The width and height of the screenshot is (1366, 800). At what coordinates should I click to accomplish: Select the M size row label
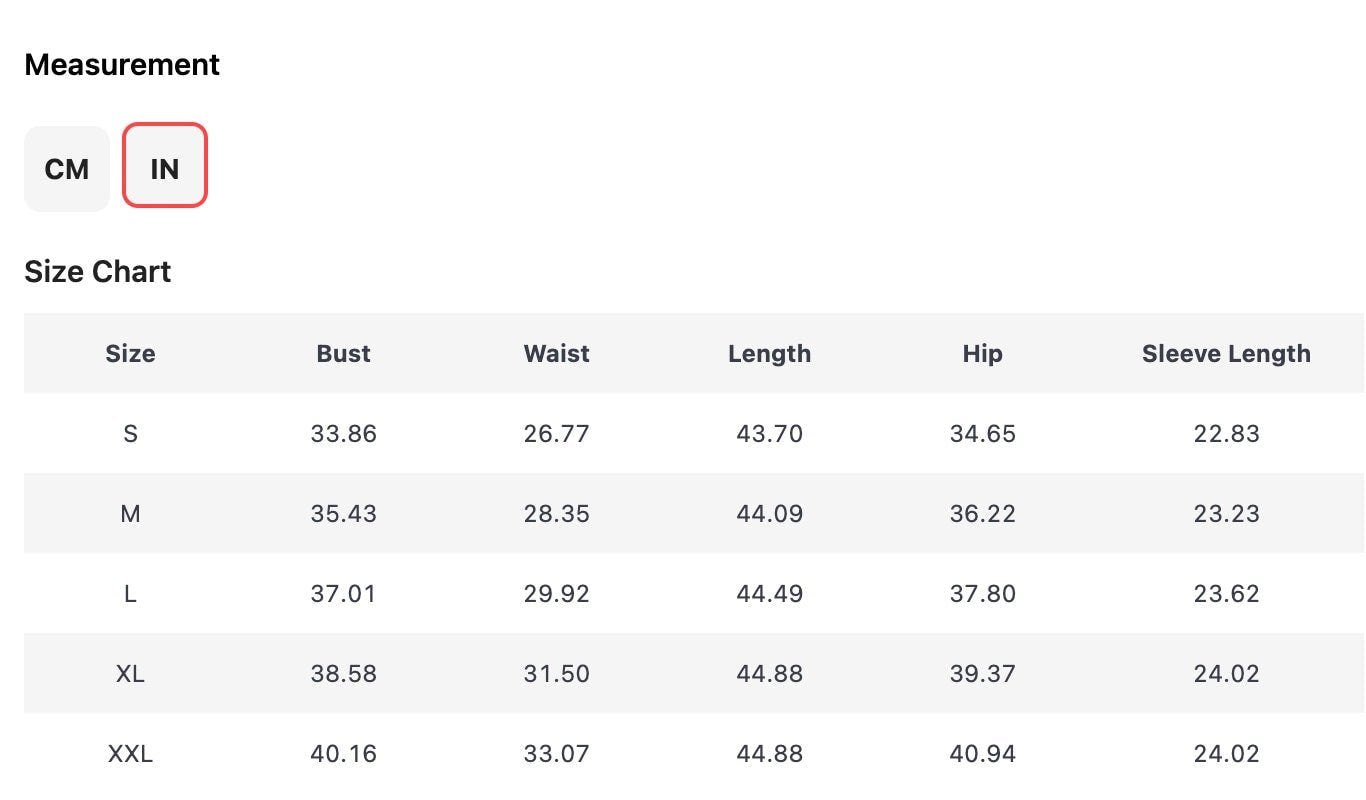pyautogui.click(x=130, y=514)
